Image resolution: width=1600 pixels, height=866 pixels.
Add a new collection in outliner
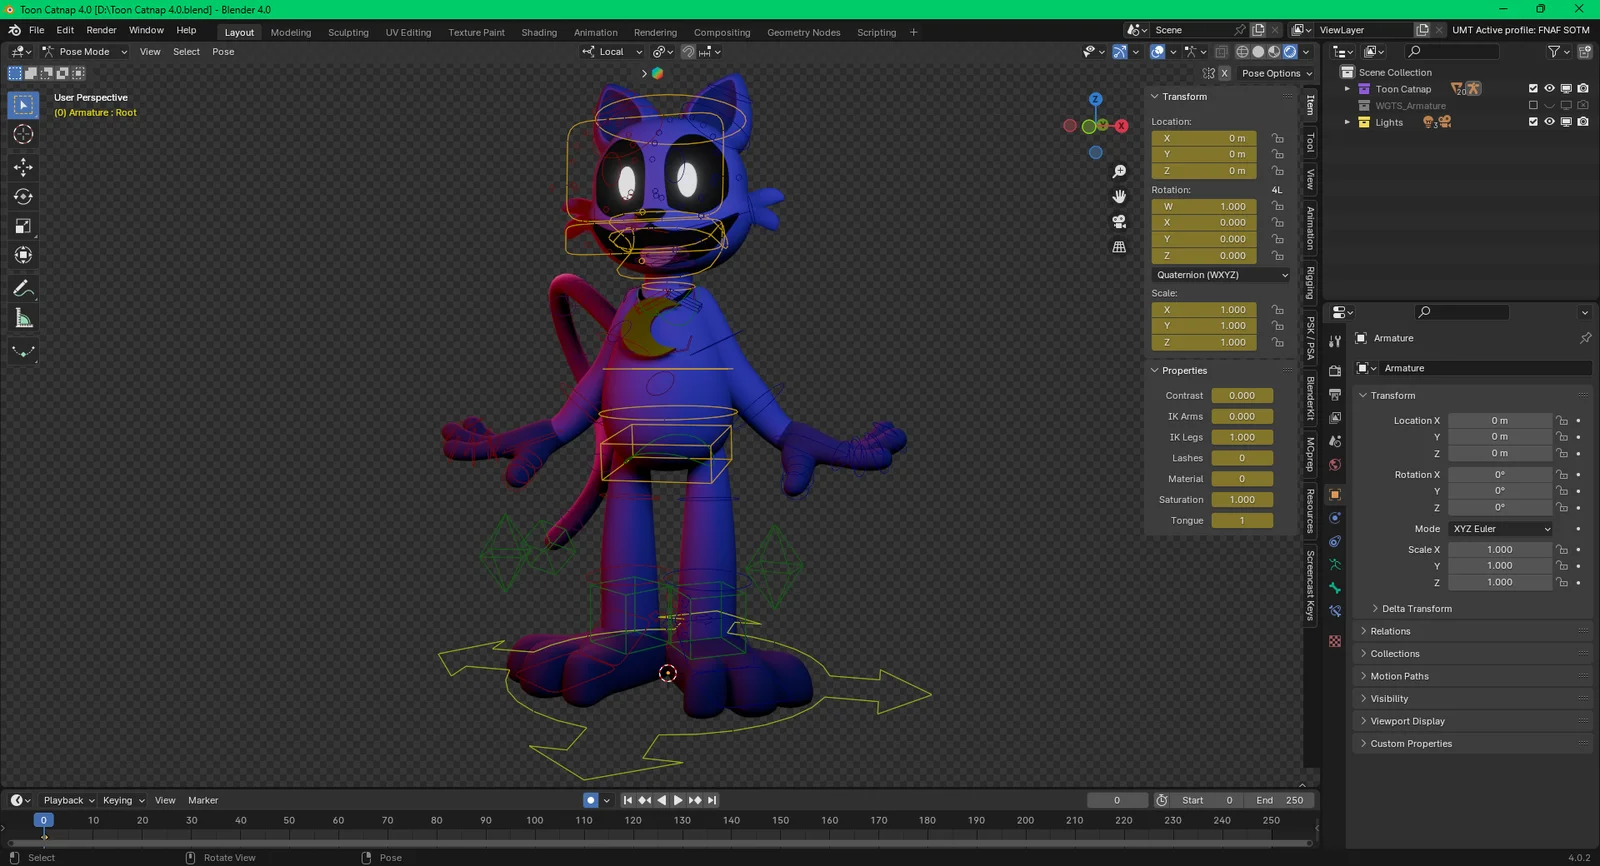1585,51
